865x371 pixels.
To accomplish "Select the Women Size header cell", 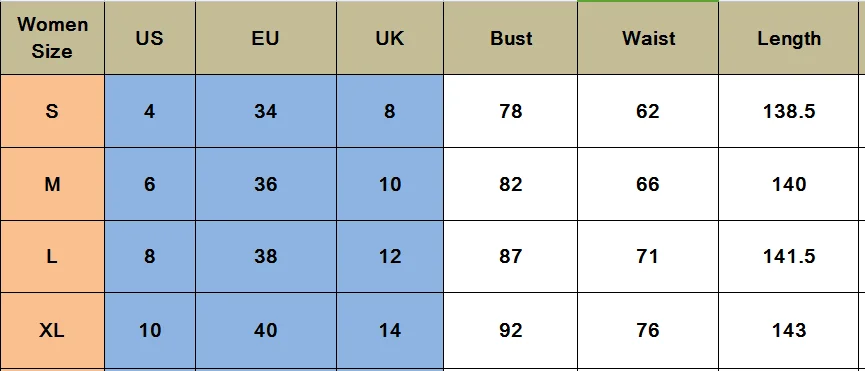I will pos(52,38).
